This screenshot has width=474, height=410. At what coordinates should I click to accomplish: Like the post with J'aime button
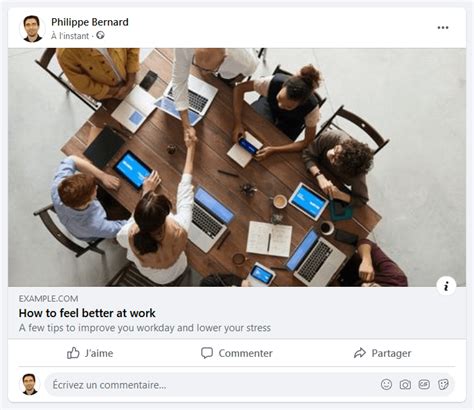(x=90, y=353)
